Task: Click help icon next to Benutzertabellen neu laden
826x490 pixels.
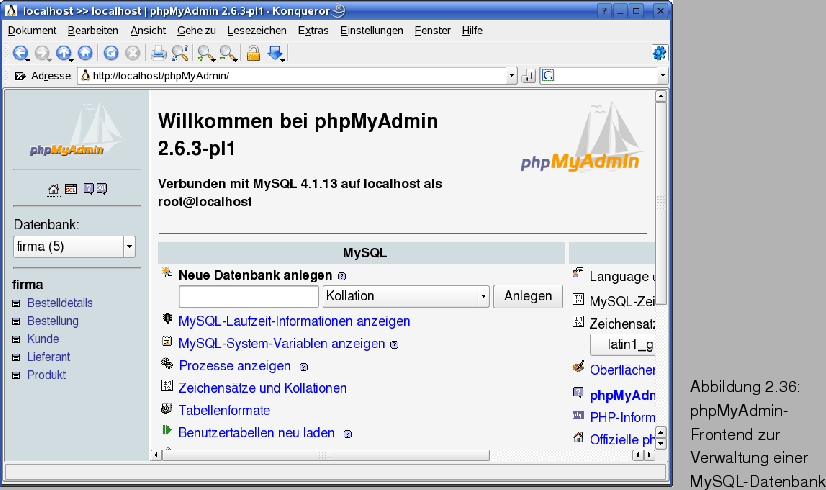Action: click(x=348, y=434)
